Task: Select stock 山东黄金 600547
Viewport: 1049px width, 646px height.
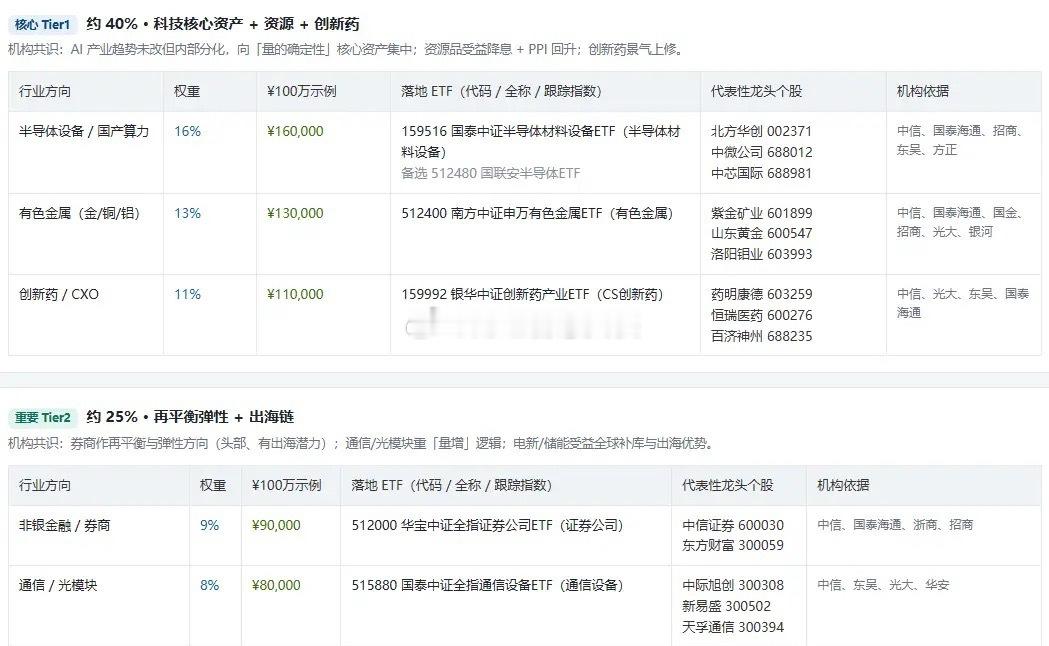Action: pos(761,233)
